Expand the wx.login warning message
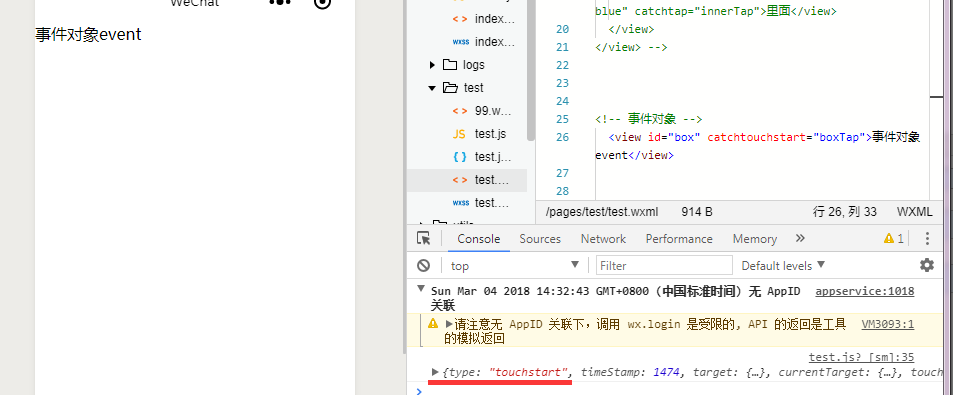The image size is (953, 395). [449, 324]
